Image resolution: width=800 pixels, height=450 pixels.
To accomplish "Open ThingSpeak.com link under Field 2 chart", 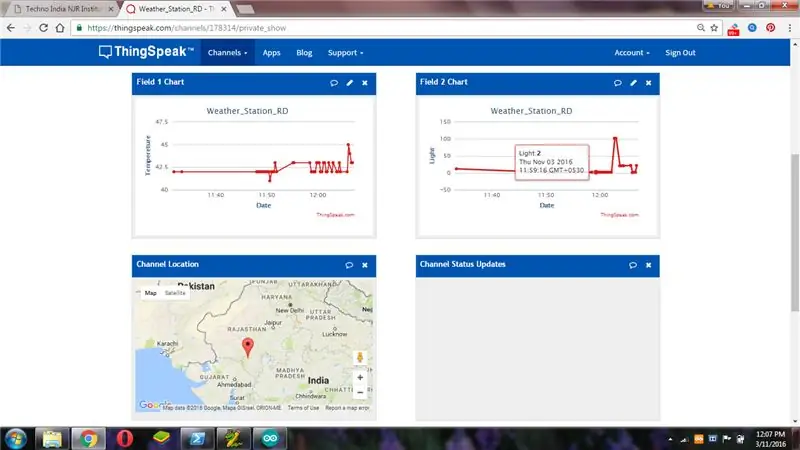I will (x=619, y=215).
